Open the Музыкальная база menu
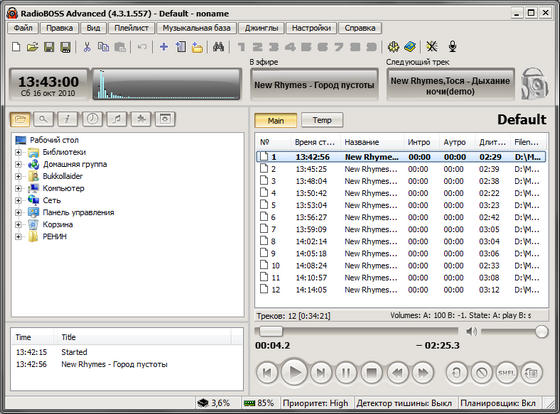 pyautogui.click(x=196, y=28)
